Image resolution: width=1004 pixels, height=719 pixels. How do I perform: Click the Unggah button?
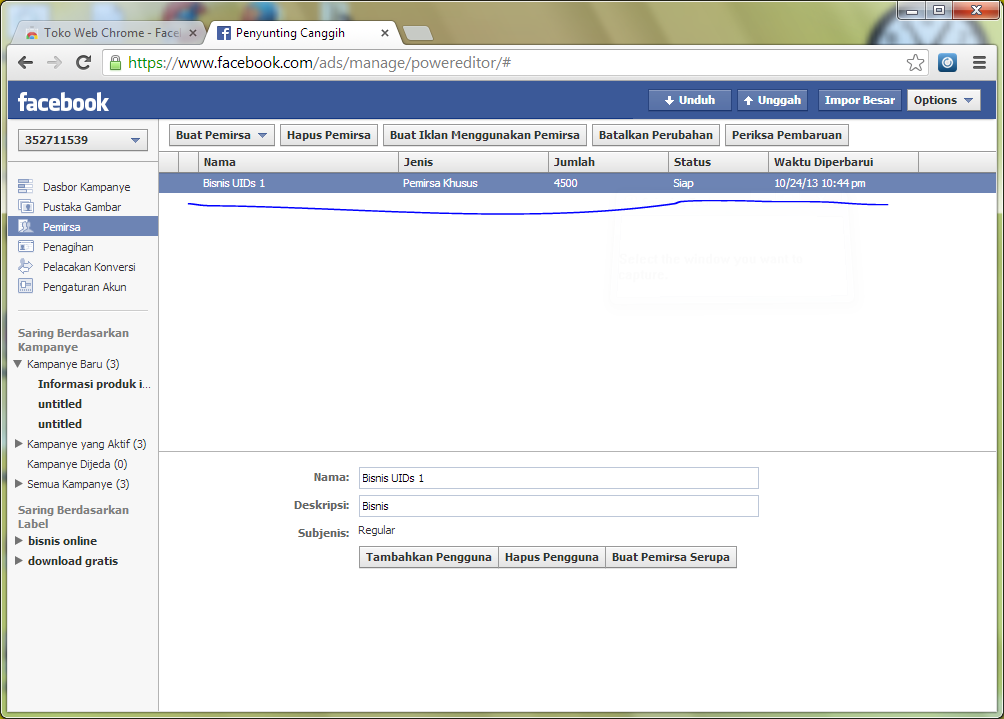click(x=772, y=100)
